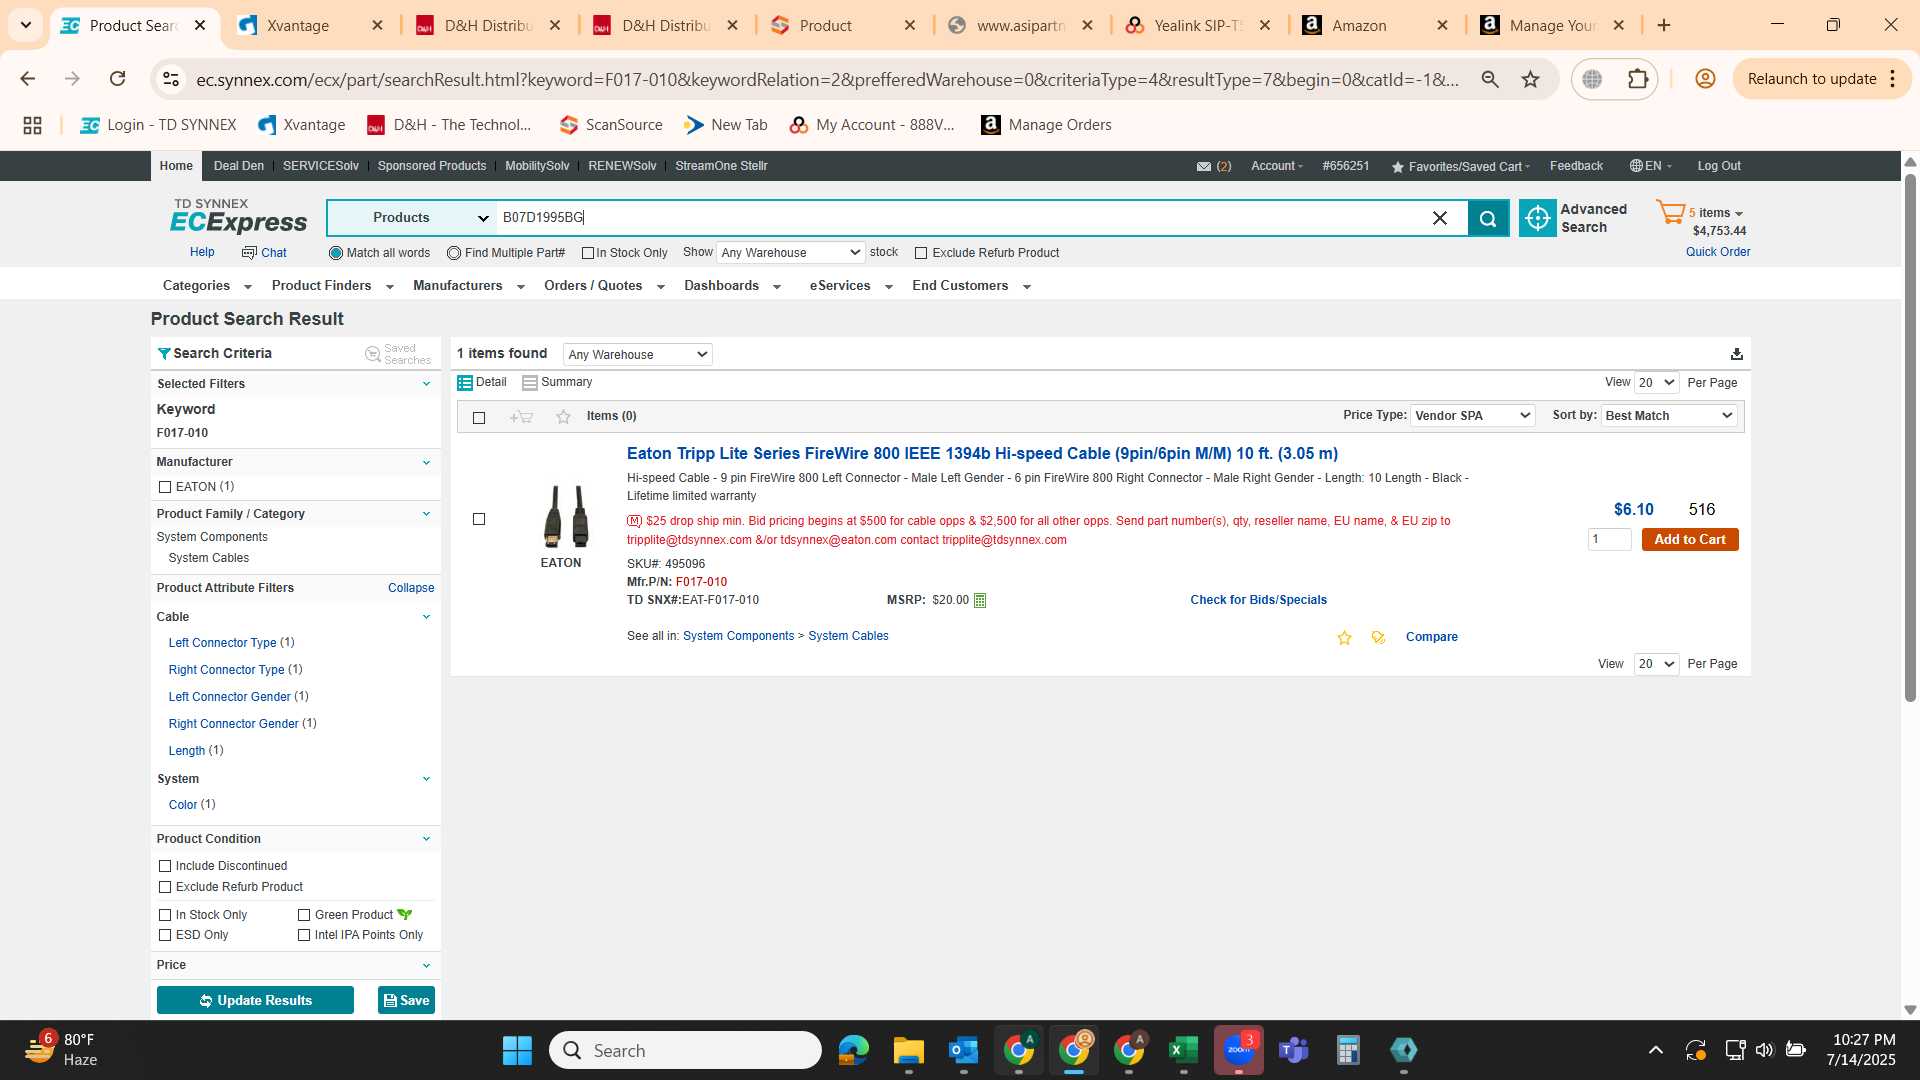Change top View per page dropdown
This screenshot has height=1080, width=1920.
point(1656,383)
